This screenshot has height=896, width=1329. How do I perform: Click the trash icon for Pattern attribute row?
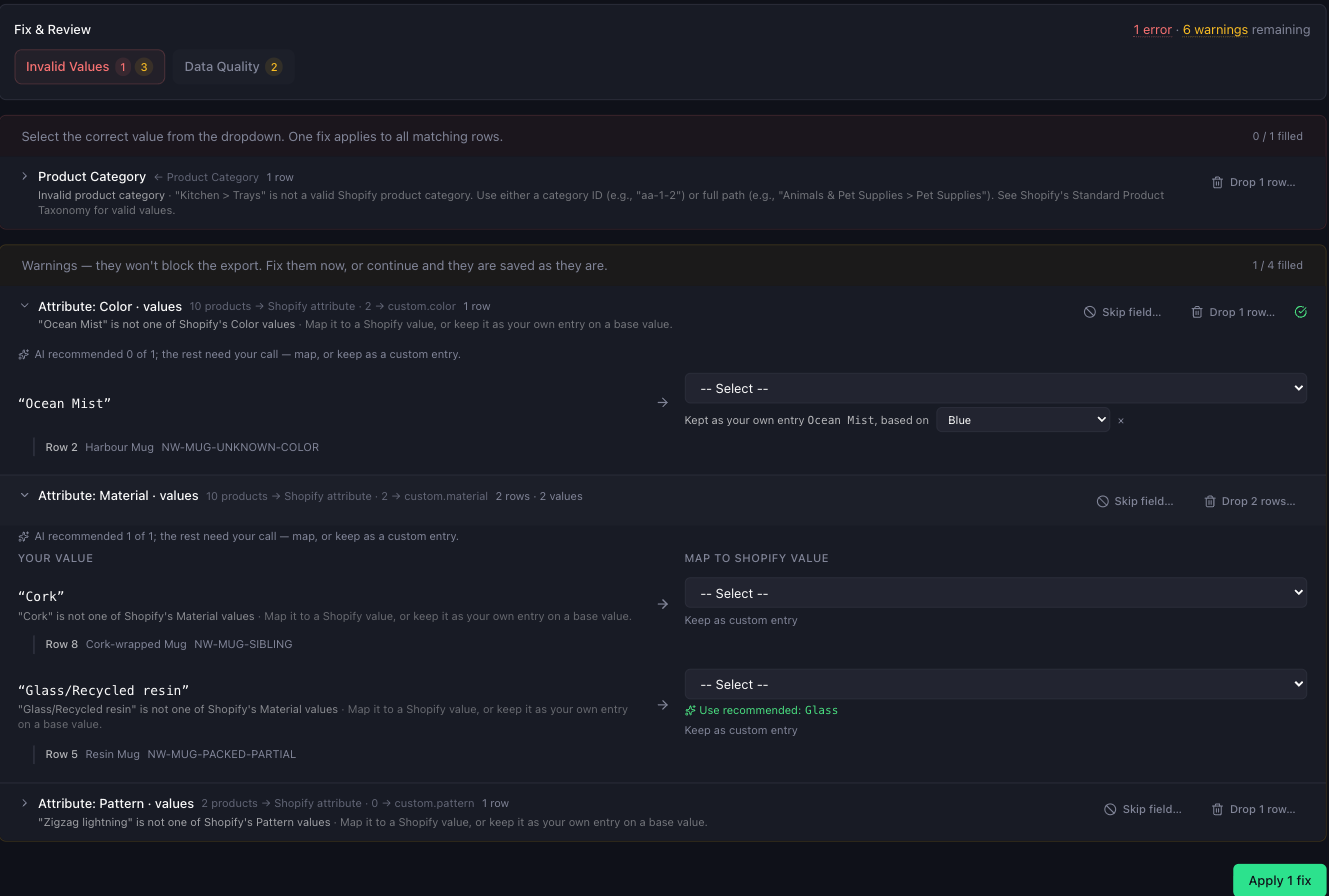(1217, 809)
